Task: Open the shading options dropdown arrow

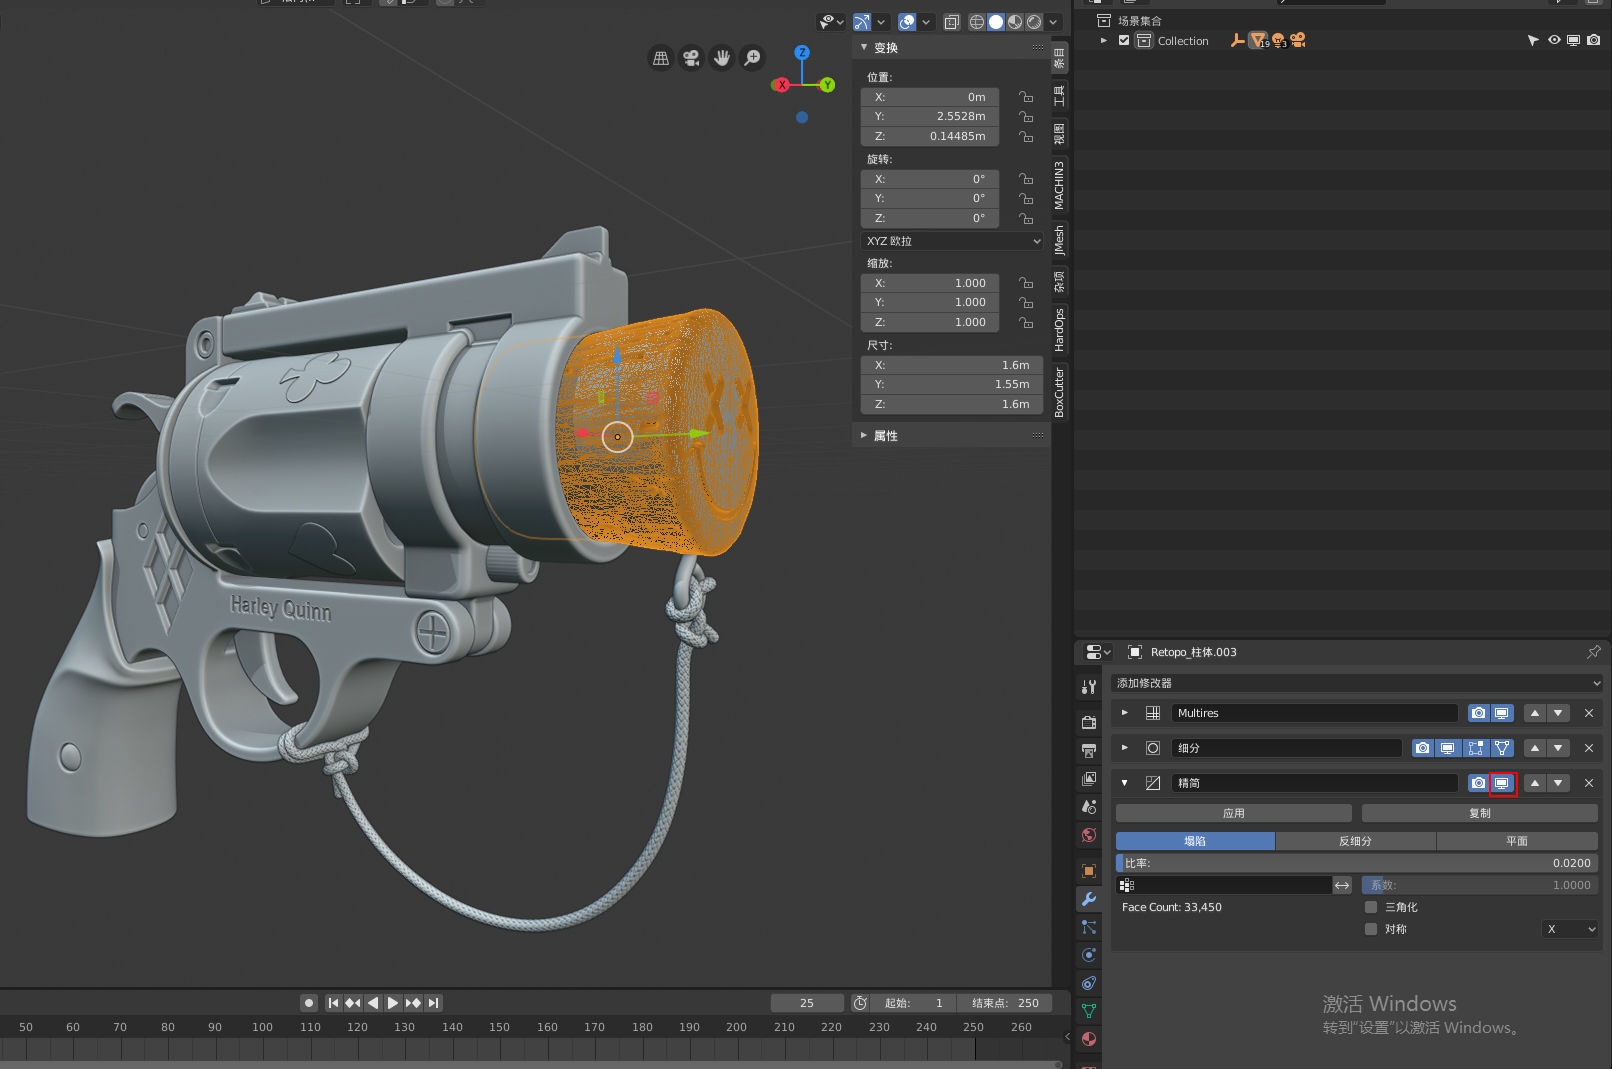Action: [1053, 22]
